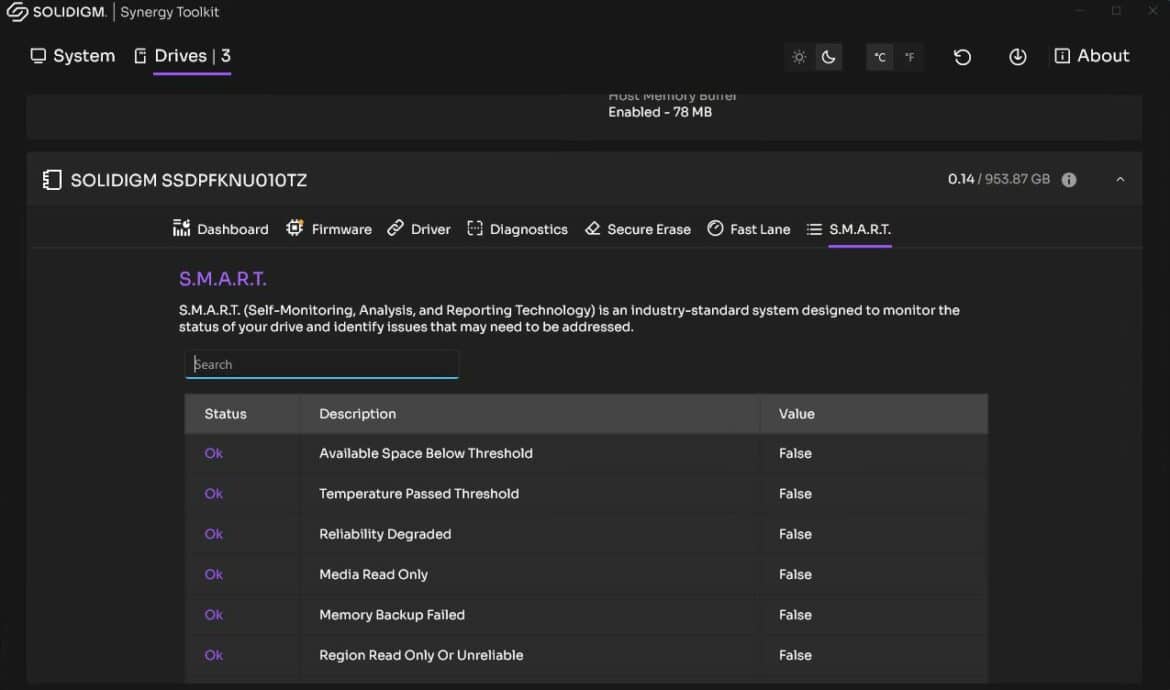Click info icon beside 953.87 GB
Image resolution: width=1170 pixels, height=690 pixels.
[1069, 180]
